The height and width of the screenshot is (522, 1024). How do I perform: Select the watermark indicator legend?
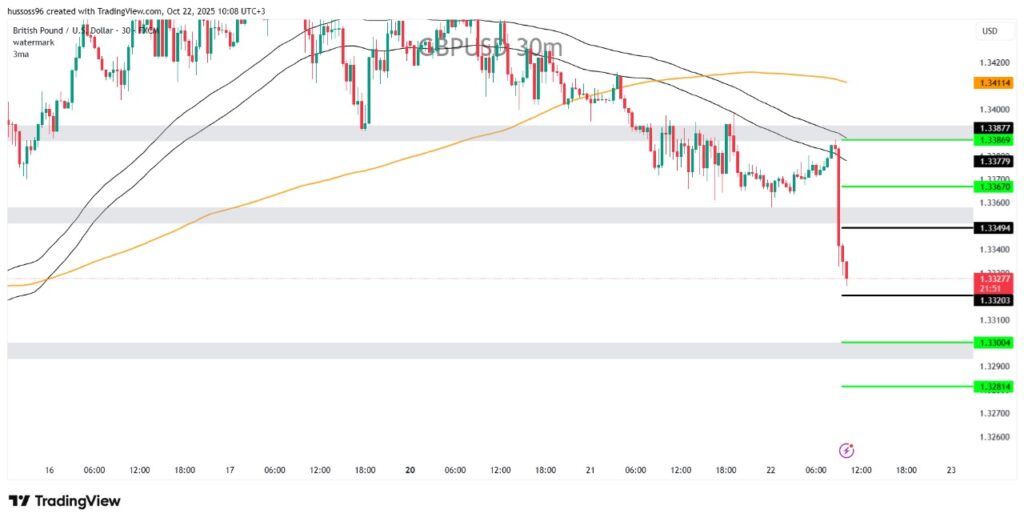click(34, 43)
